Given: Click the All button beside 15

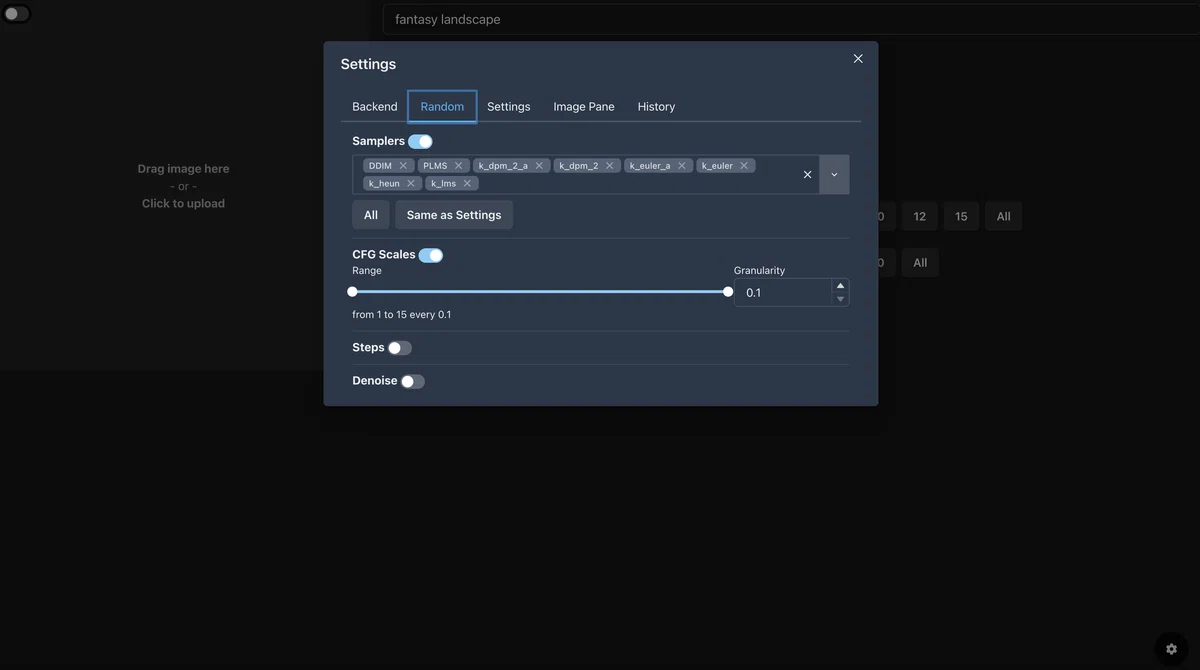Looking at the screenshot, I should [1004, 216].
